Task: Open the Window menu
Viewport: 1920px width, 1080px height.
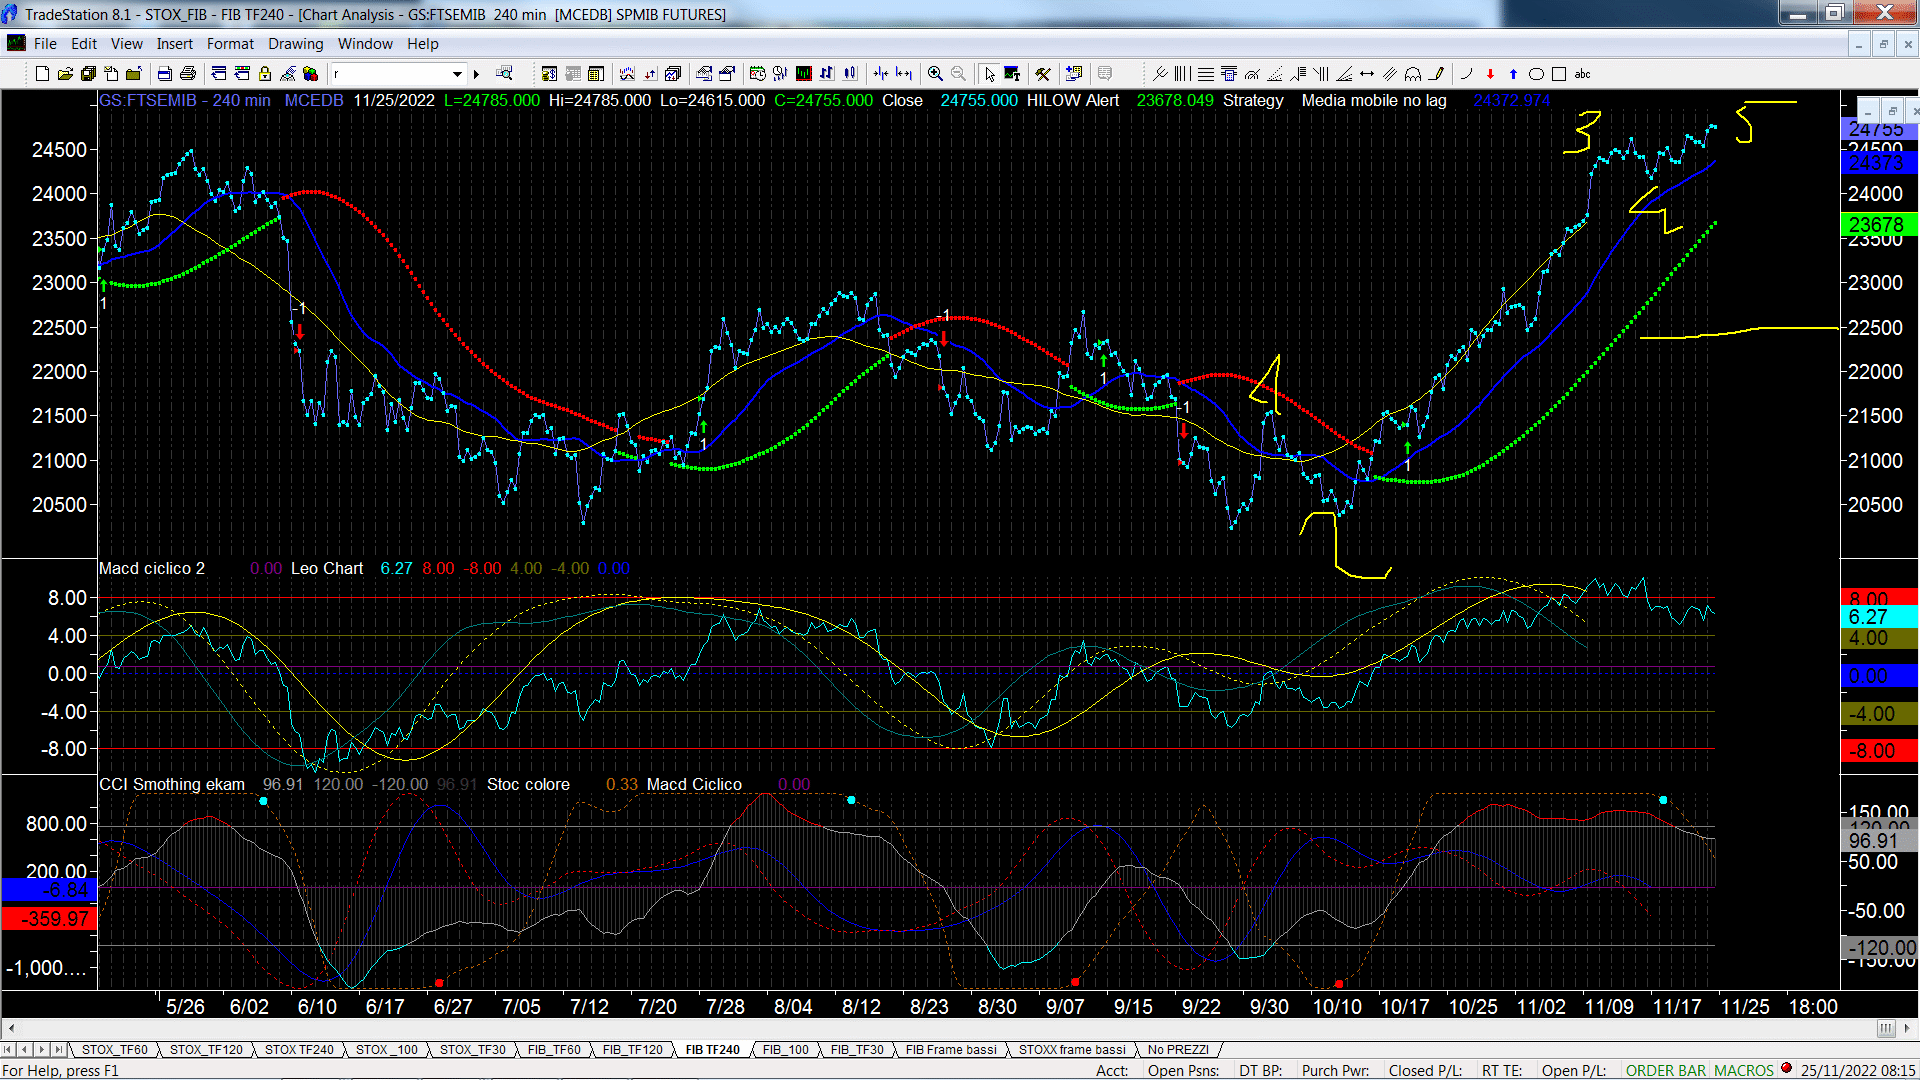Action: (365, 44)
